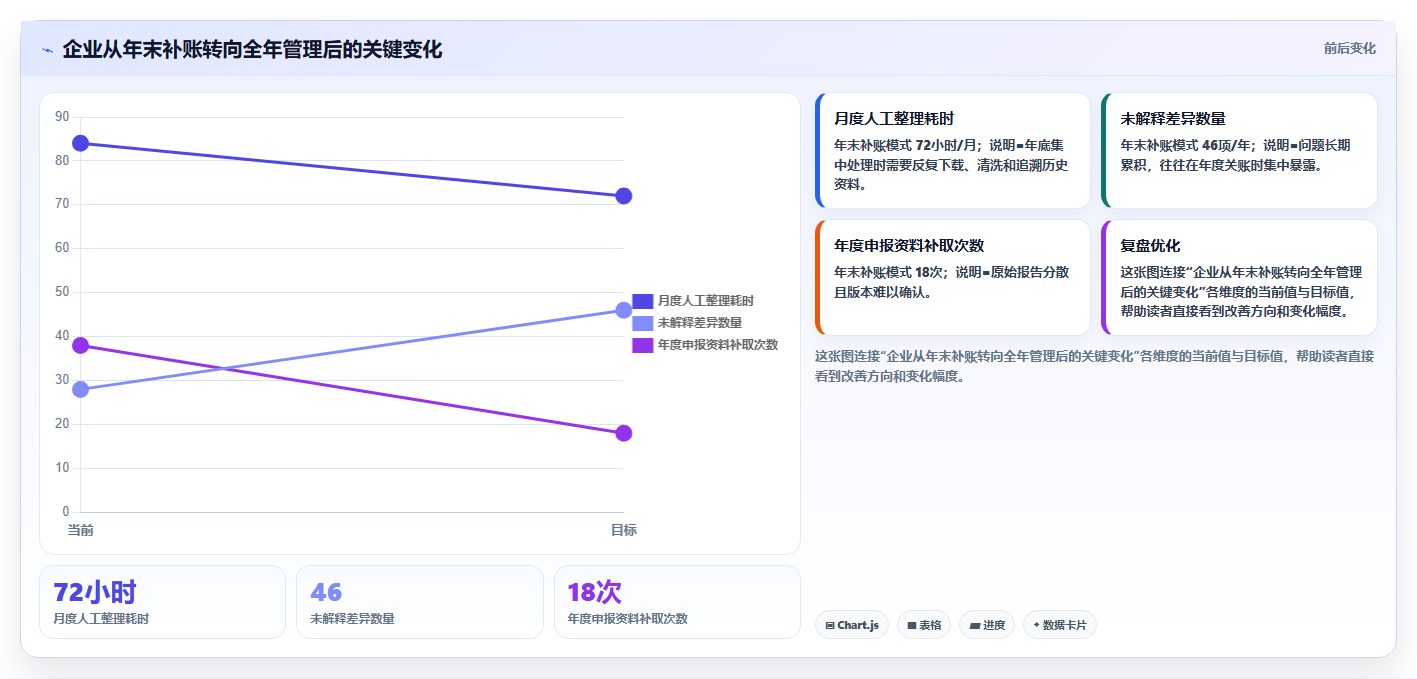The image size is (1417, 679).
Task: Click the light-blue 当前 point at 28
Action: pos(80,389)
